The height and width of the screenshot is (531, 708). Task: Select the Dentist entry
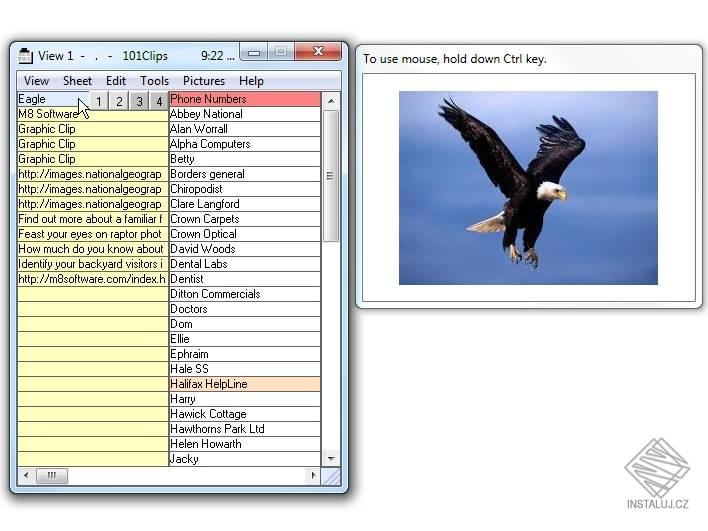(245, 279)
